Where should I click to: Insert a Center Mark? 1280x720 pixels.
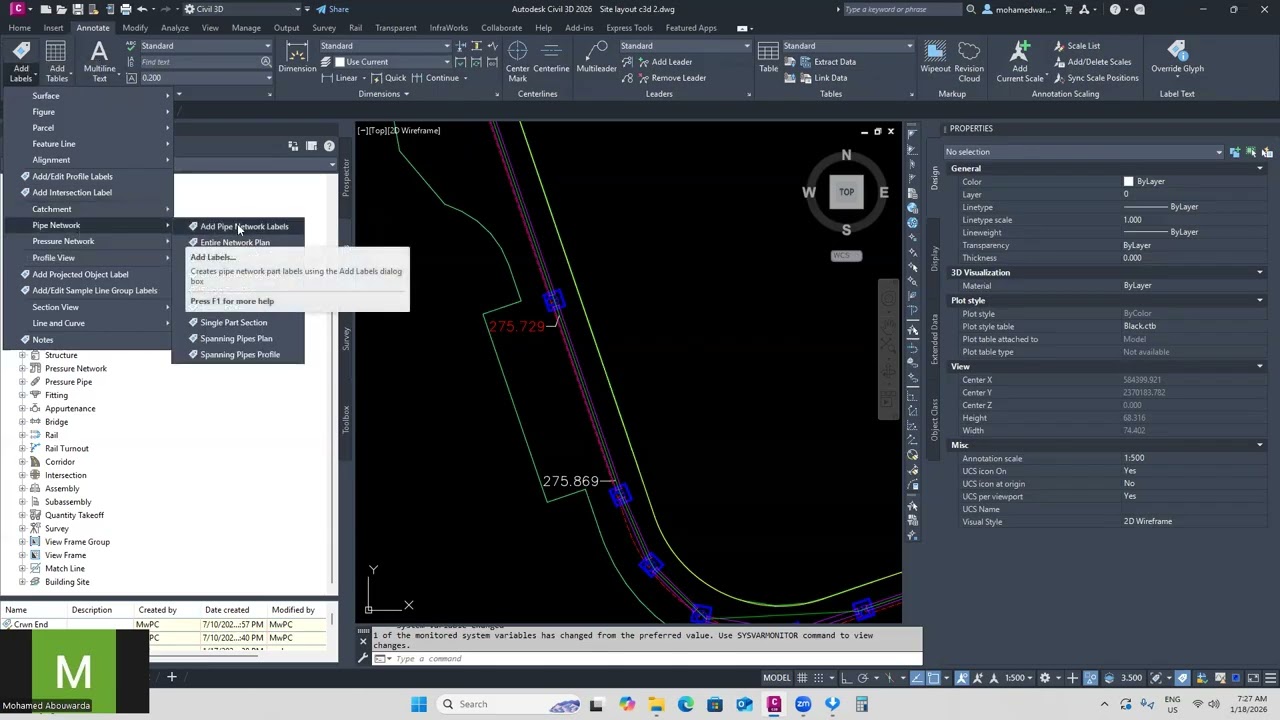click(517, 62)
